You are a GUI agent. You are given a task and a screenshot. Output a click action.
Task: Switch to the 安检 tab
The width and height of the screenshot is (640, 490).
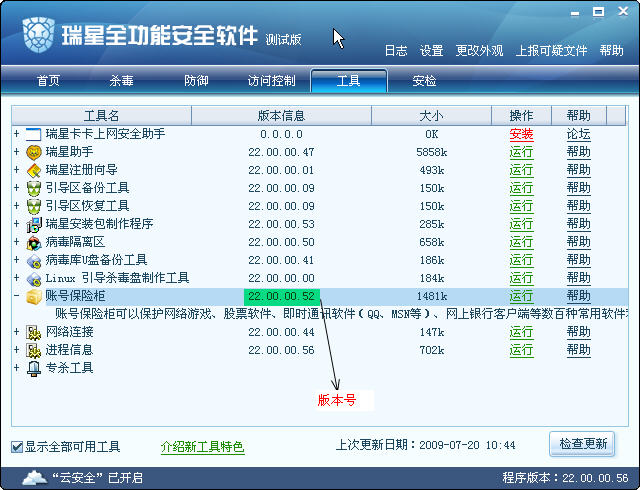click(424, 80)
